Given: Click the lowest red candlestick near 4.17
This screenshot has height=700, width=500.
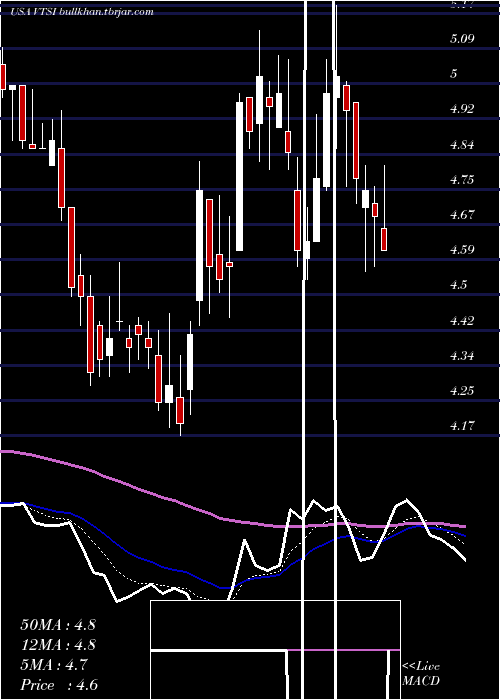Looking at the screenshot, I should [x=180, y=410].
